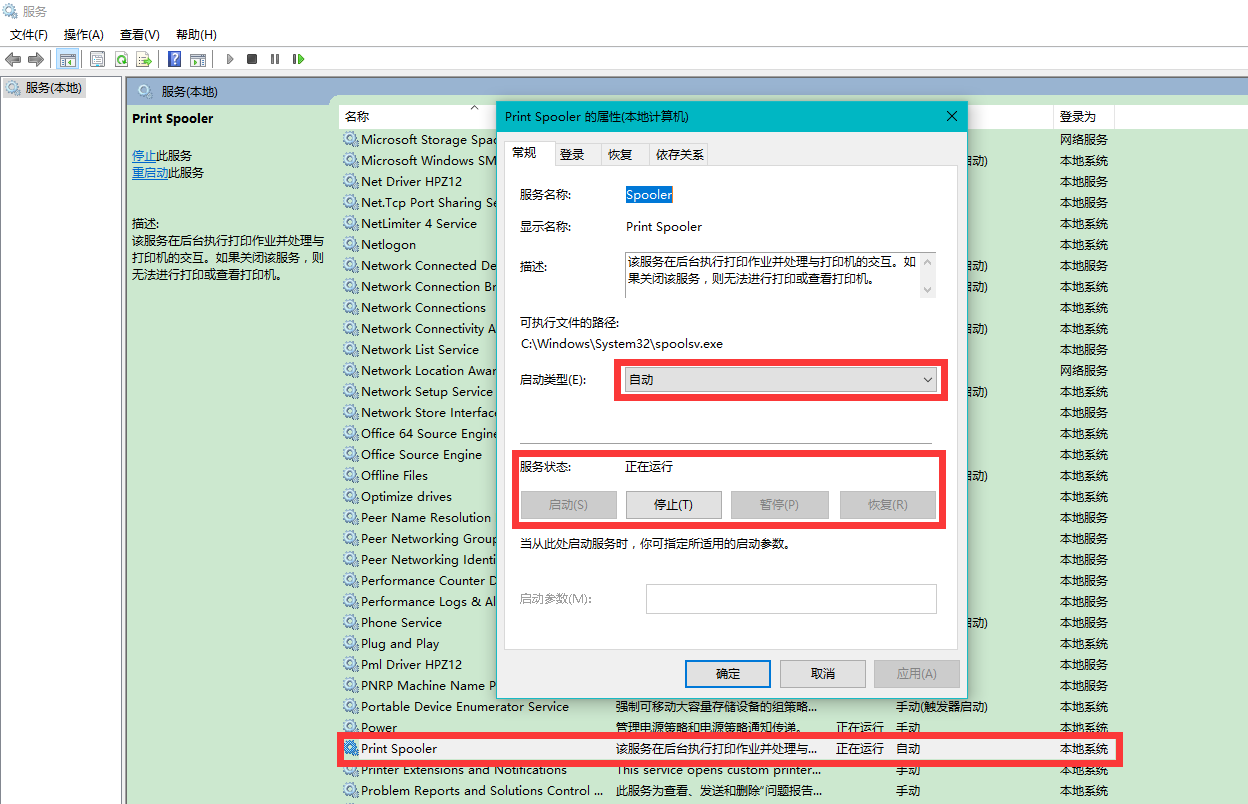1248x804 pixels.
Task: Open the 操作(A) menu
Action: coord(84,34)
